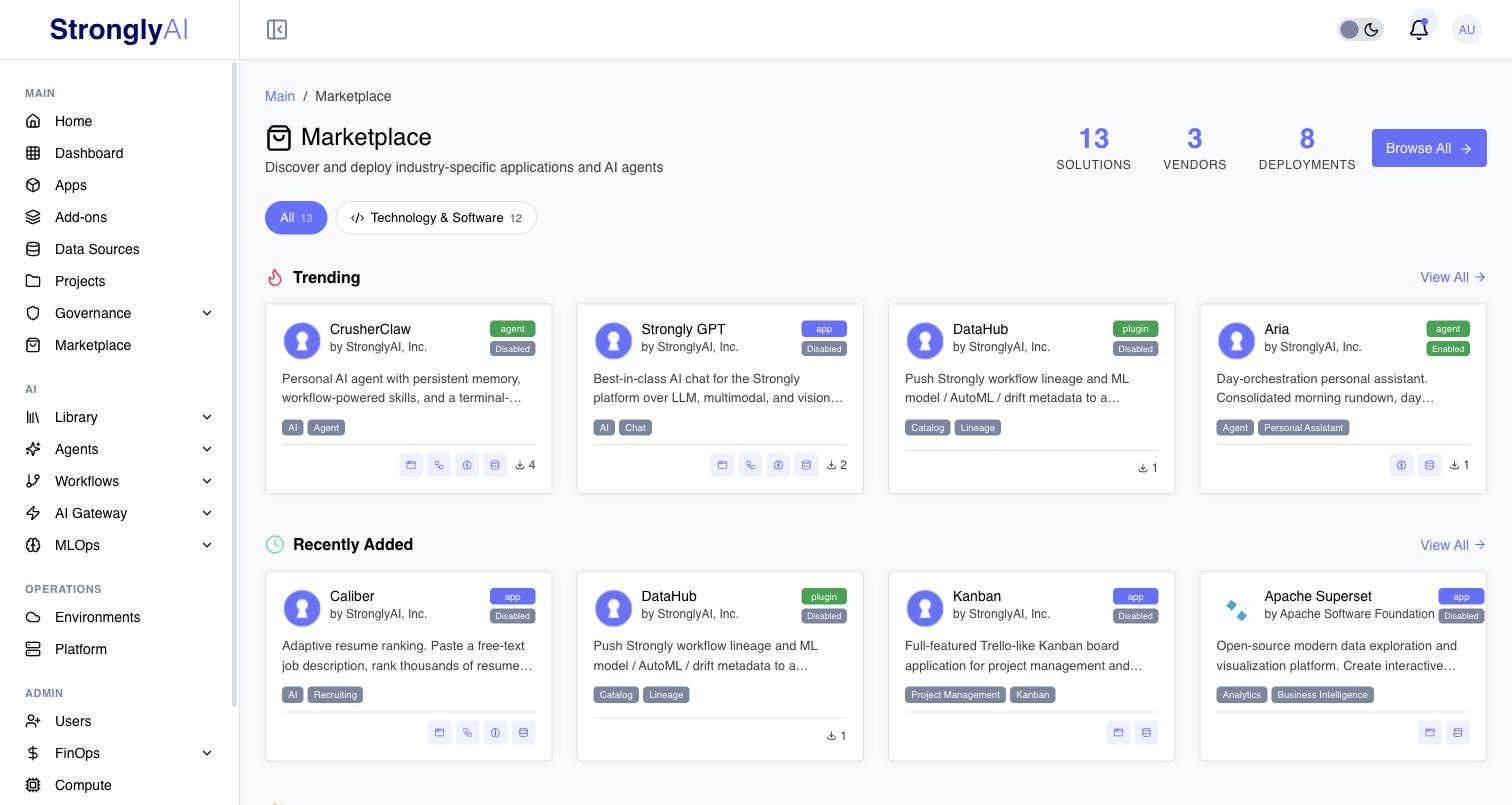This screenshot has height=805, width=1512.
Task: Open the Kanban card title
Action: pos(977,596)
